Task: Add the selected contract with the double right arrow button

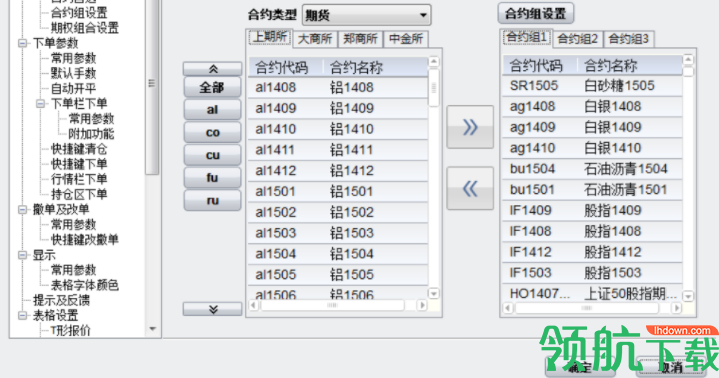Action: 470,127
